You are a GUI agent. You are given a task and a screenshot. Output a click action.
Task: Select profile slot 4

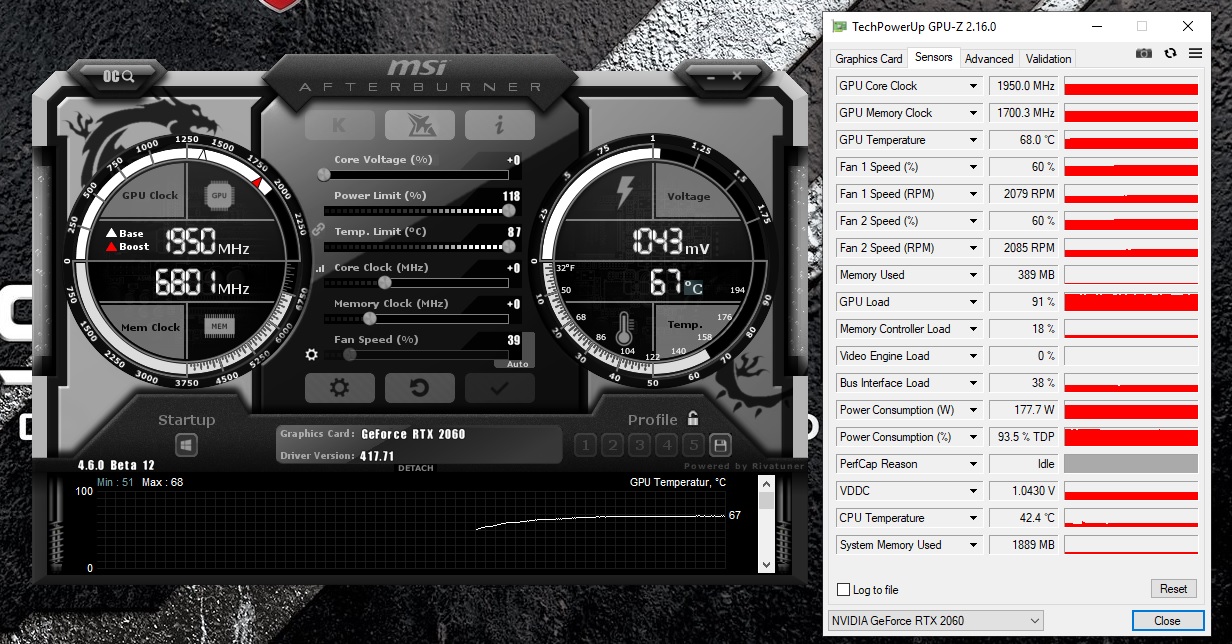point(667,445)
